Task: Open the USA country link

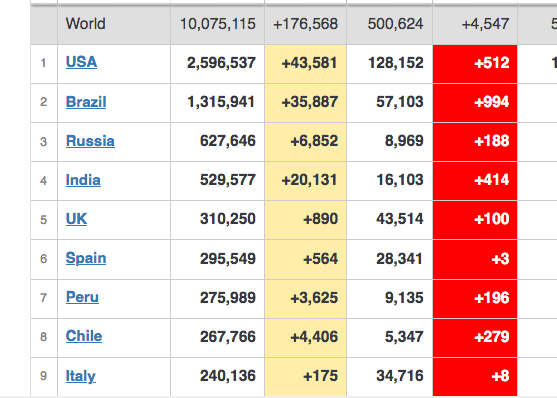Action: click(x=81, y=62)
